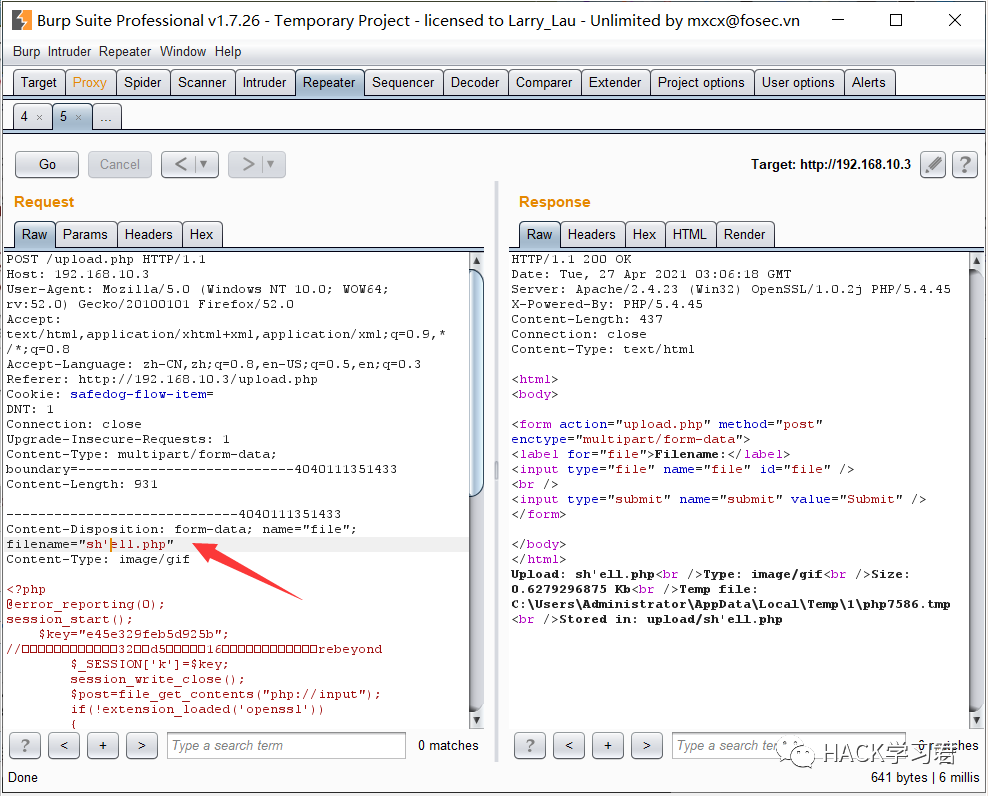Go to next match in Request search
The image size is (988, 796).
pos(142,746)
